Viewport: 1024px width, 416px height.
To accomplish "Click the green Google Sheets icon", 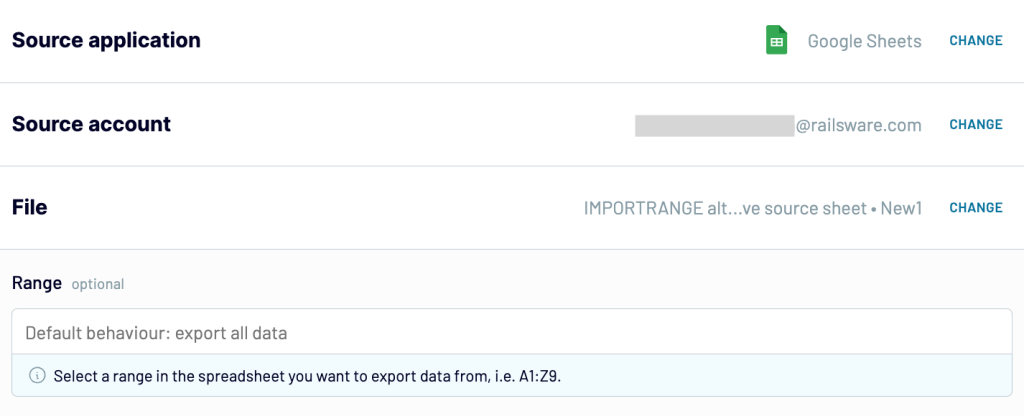I will (x=776, y=40).
